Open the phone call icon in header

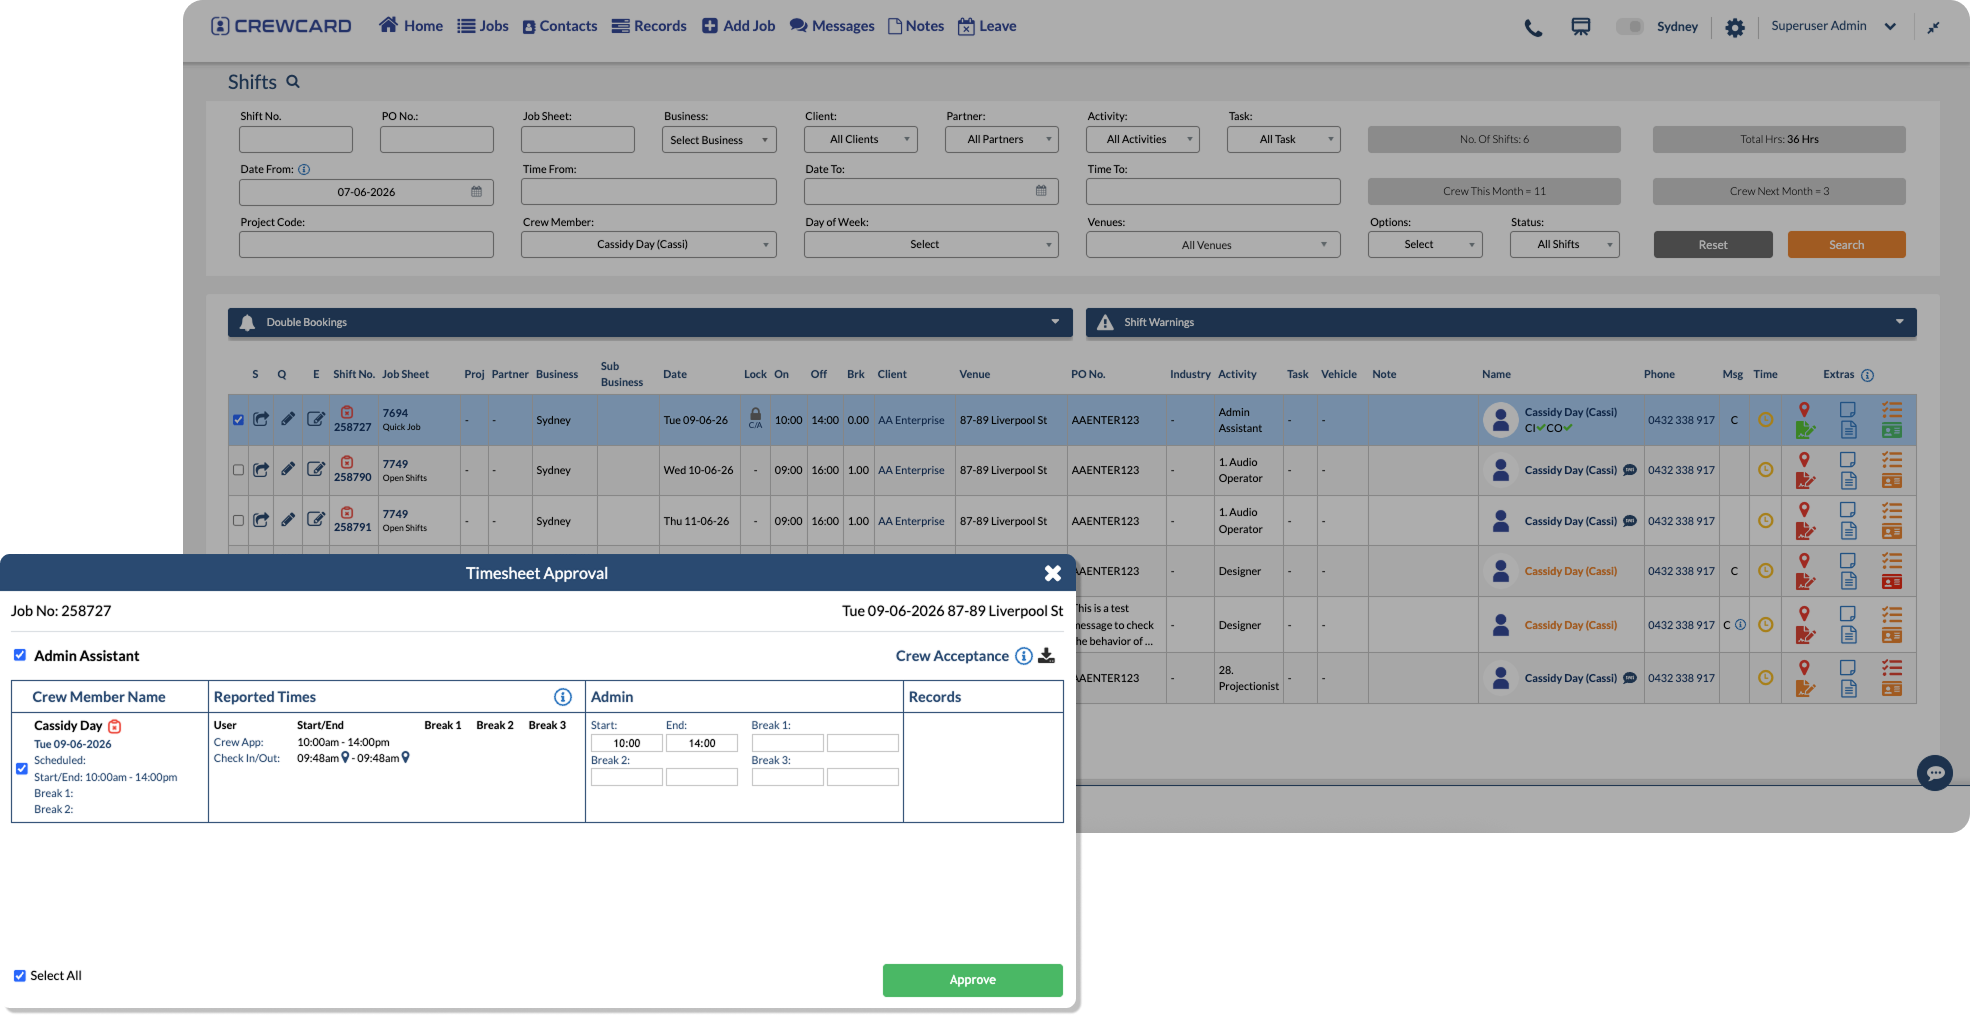coord(1533,28)
